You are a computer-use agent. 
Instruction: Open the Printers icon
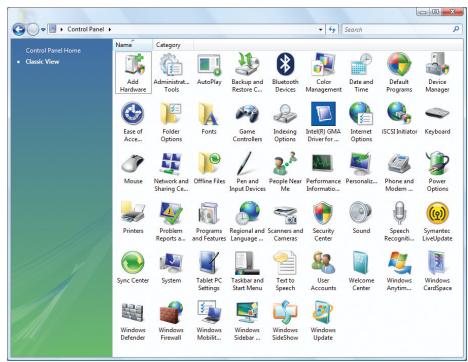[x=133, y=218]
